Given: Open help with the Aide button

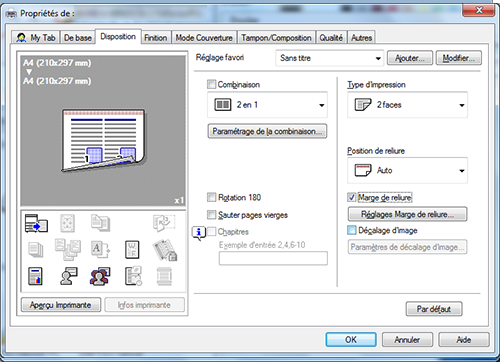Looking at the screenshot, I should tap(464, 340).
